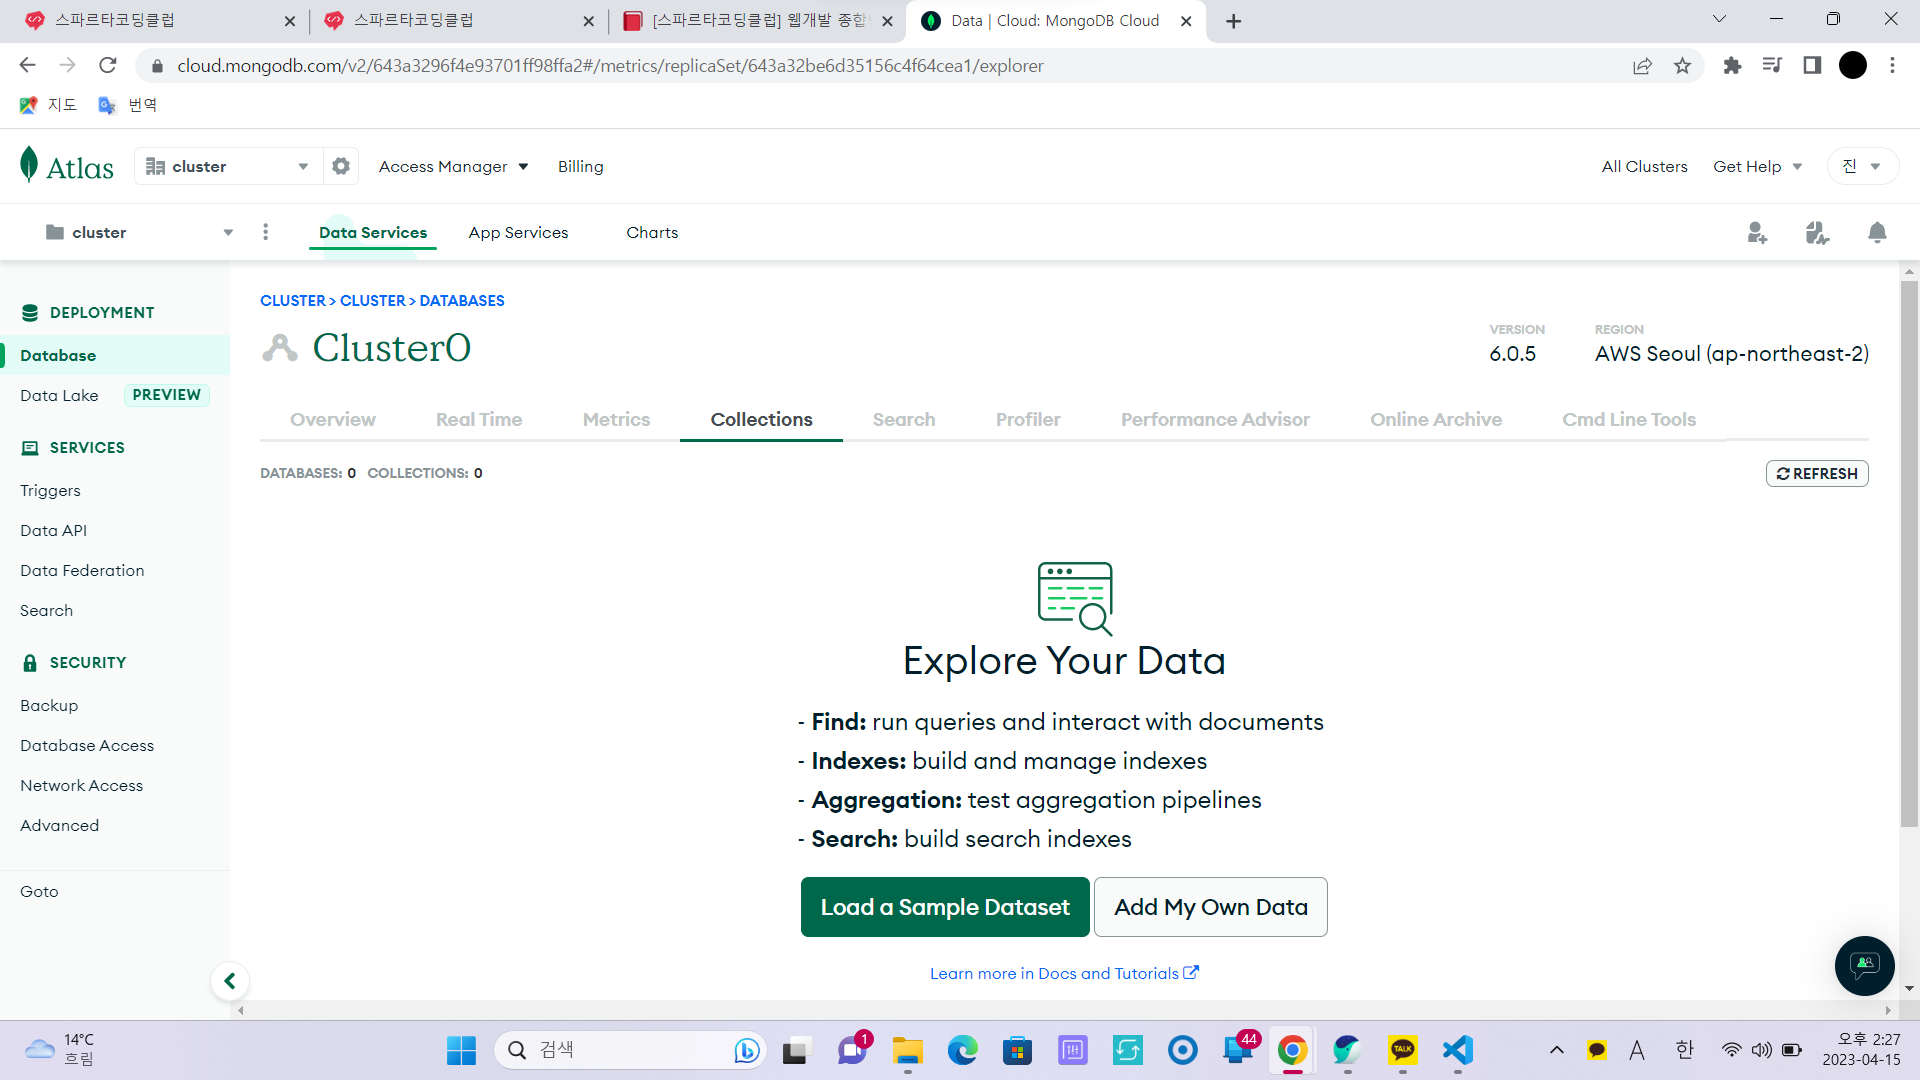The width and height of the screenshot is (1920, 1080).
Task: Open the Online Archive tab
Action: (x=1436, y=419)
